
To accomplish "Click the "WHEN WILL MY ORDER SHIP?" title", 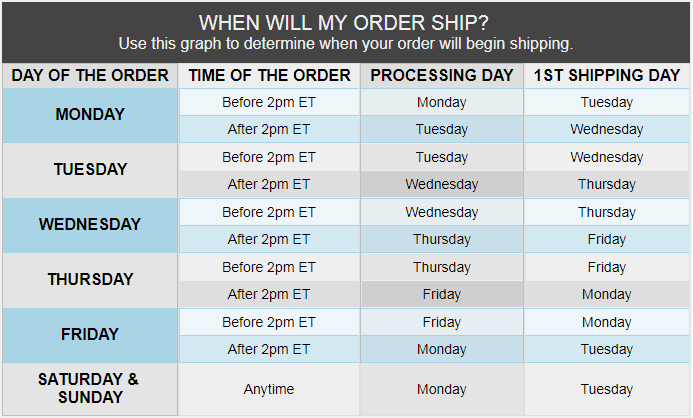I will (345, 22).
